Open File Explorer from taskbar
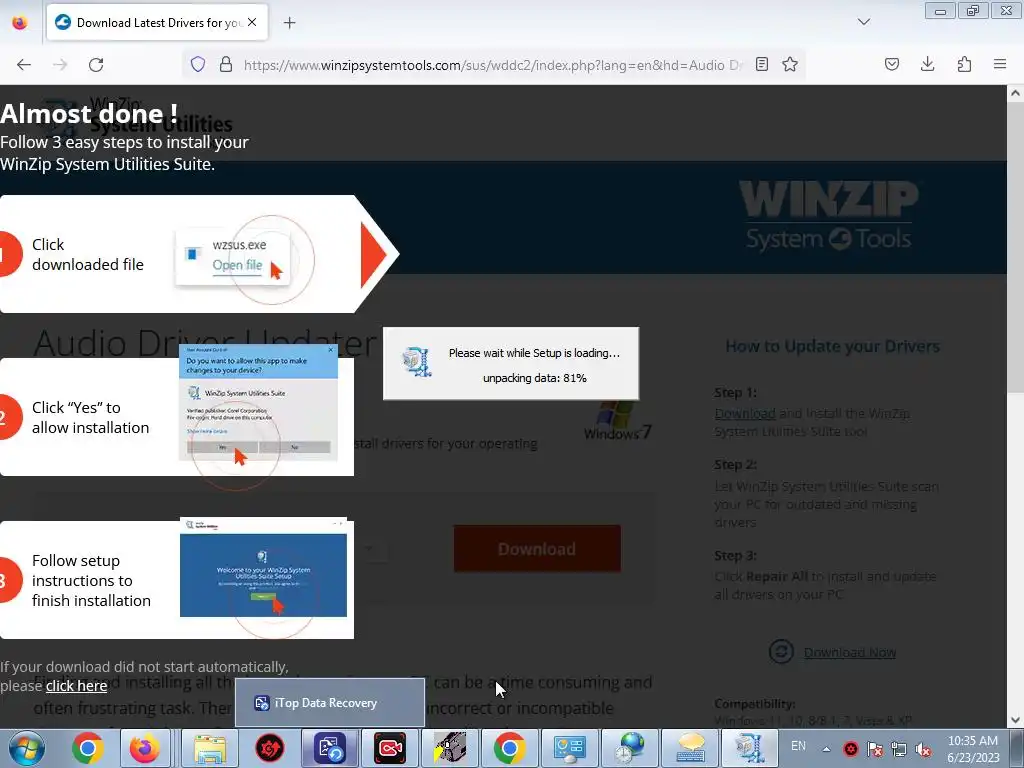Screen dimensions: 1024x768 [210, 748]
